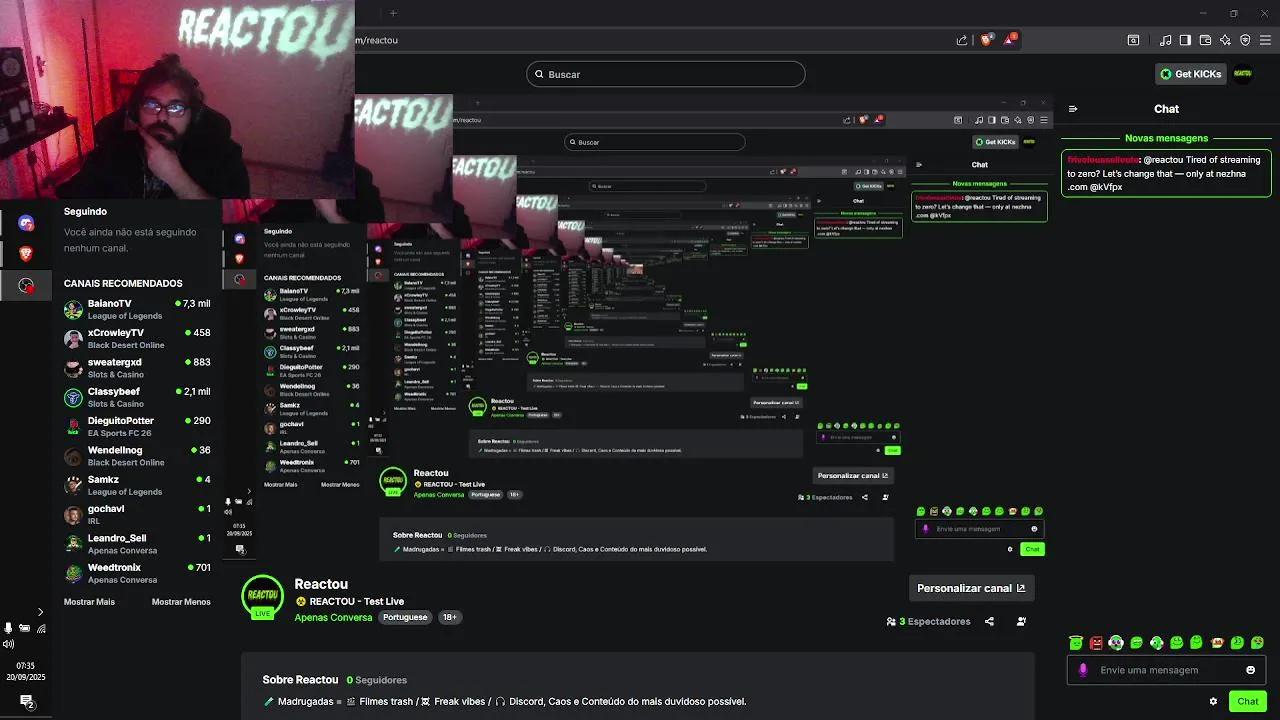This screenshot has height=720, width=1280.
Task: Open the new tab plus button
Action: coord(393,13)
